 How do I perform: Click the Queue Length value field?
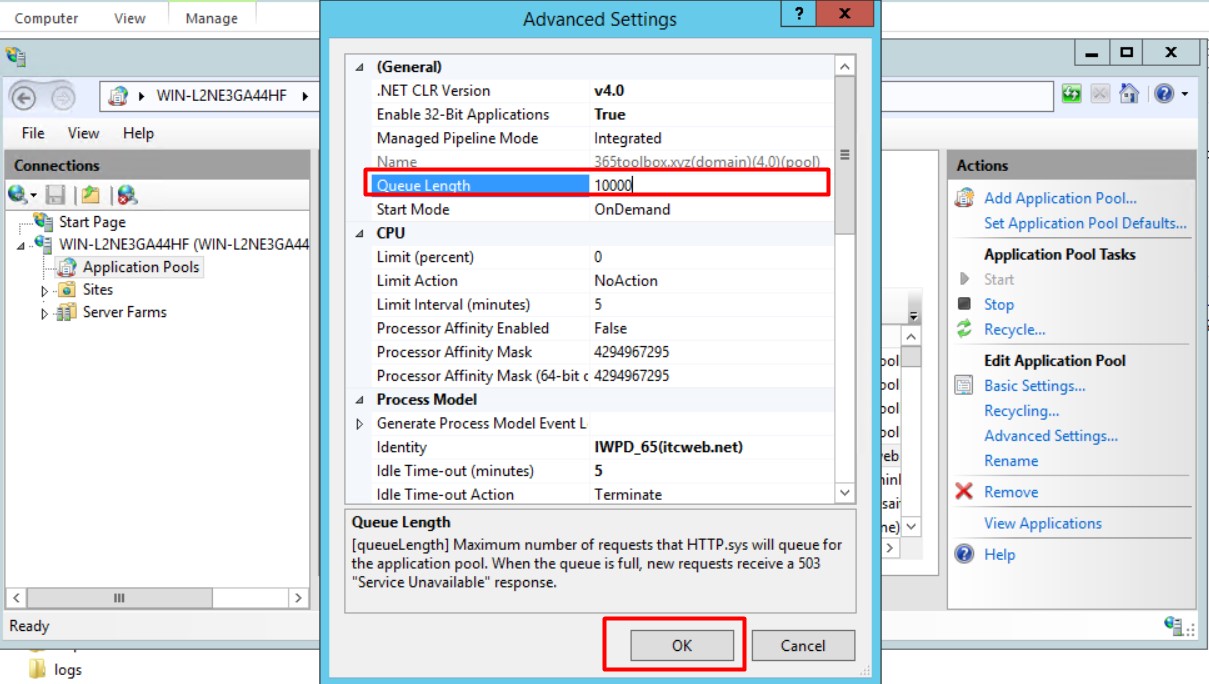708,185
